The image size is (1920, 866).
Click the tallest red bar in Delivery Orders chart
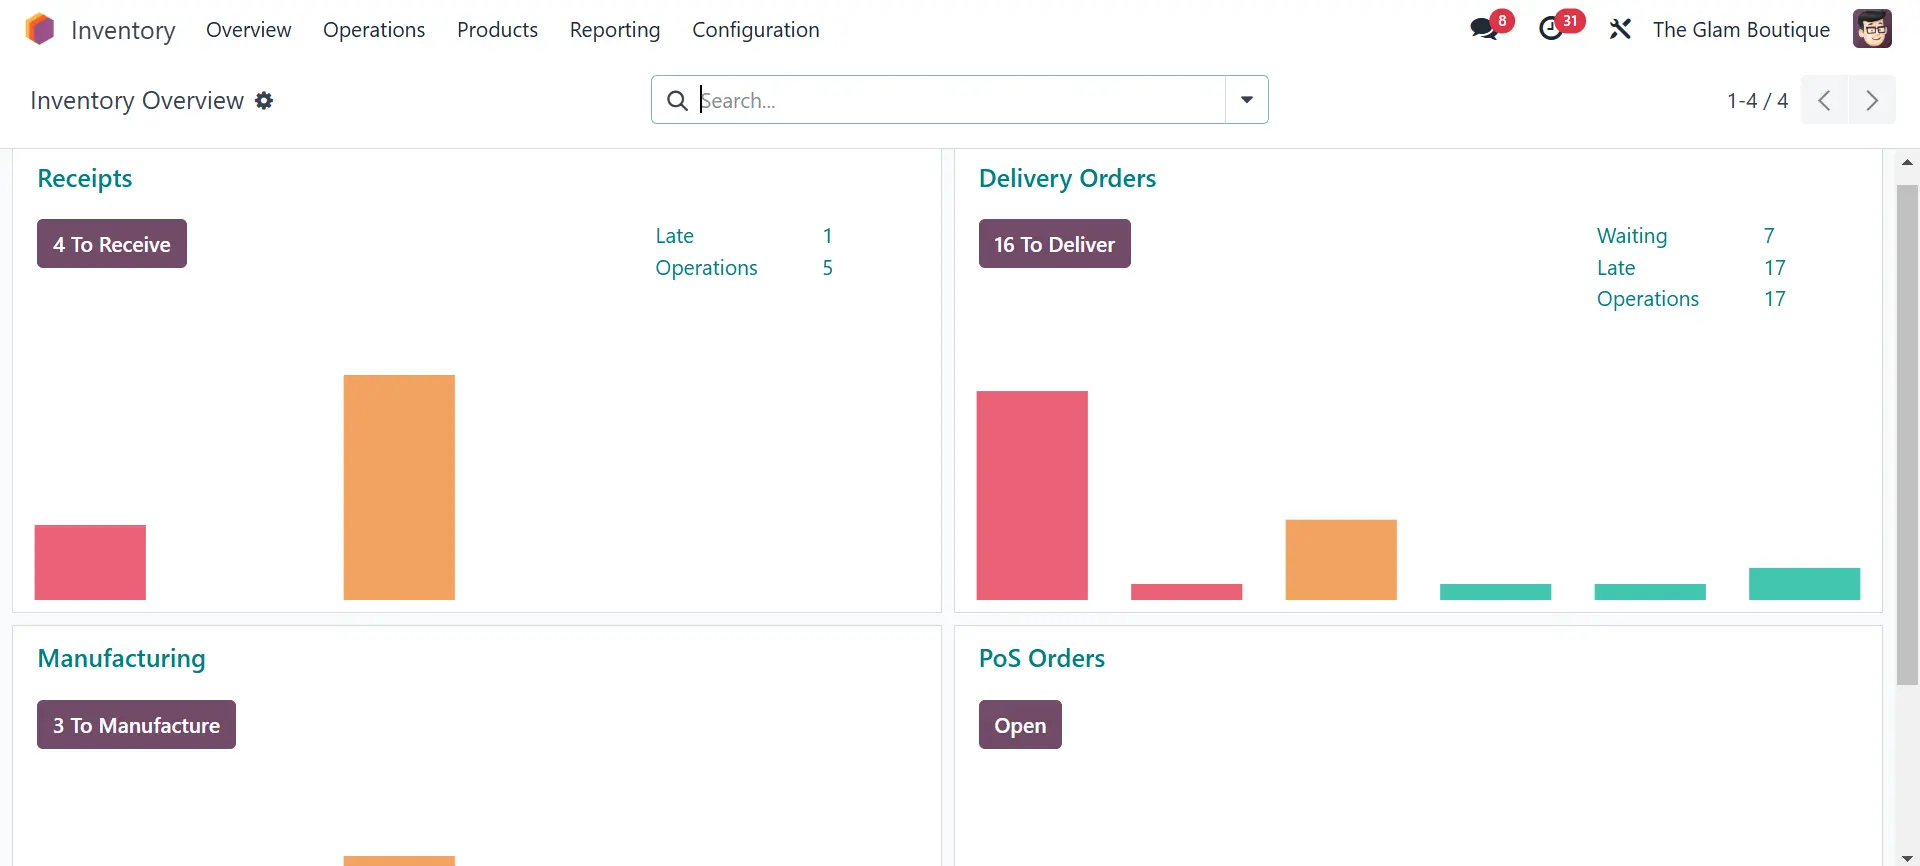1032,495
